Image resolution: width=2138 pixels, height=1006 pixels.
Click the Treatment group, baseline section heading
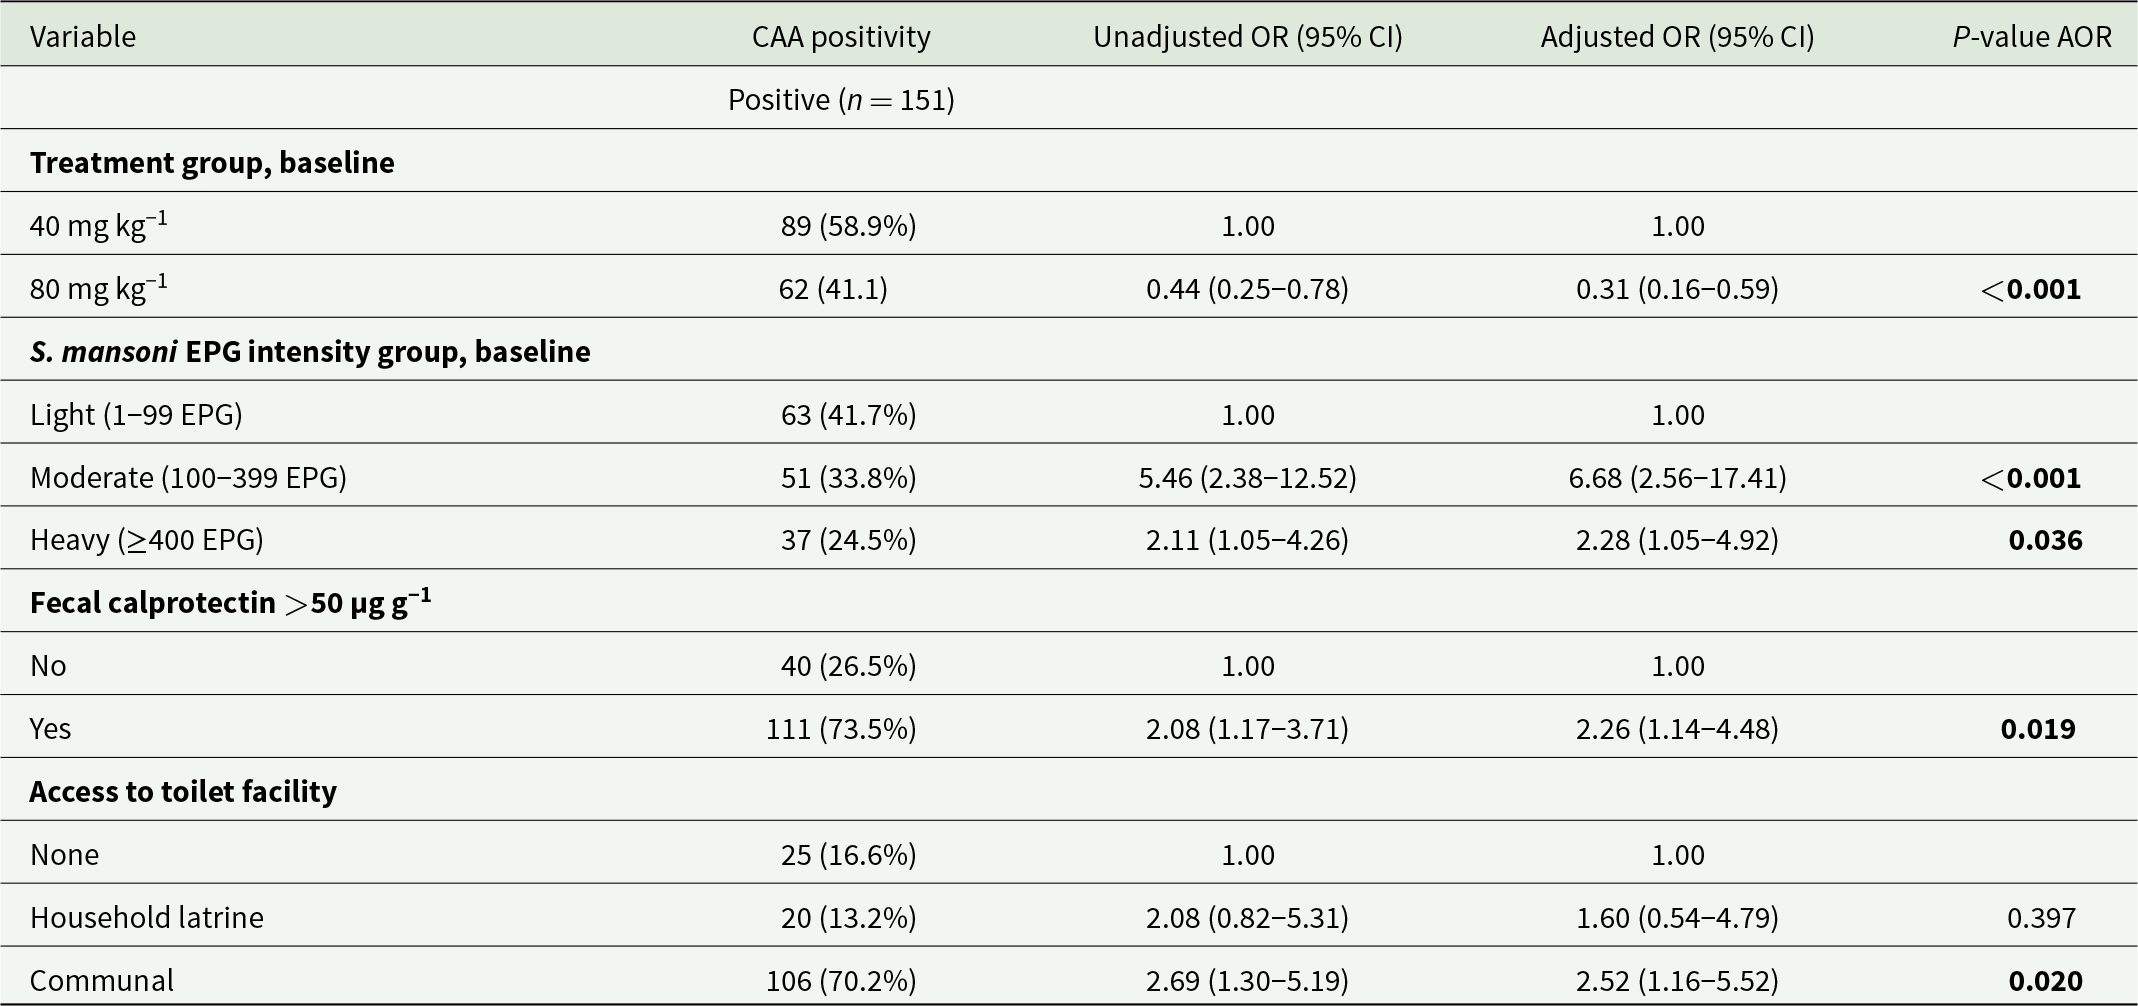212,162
